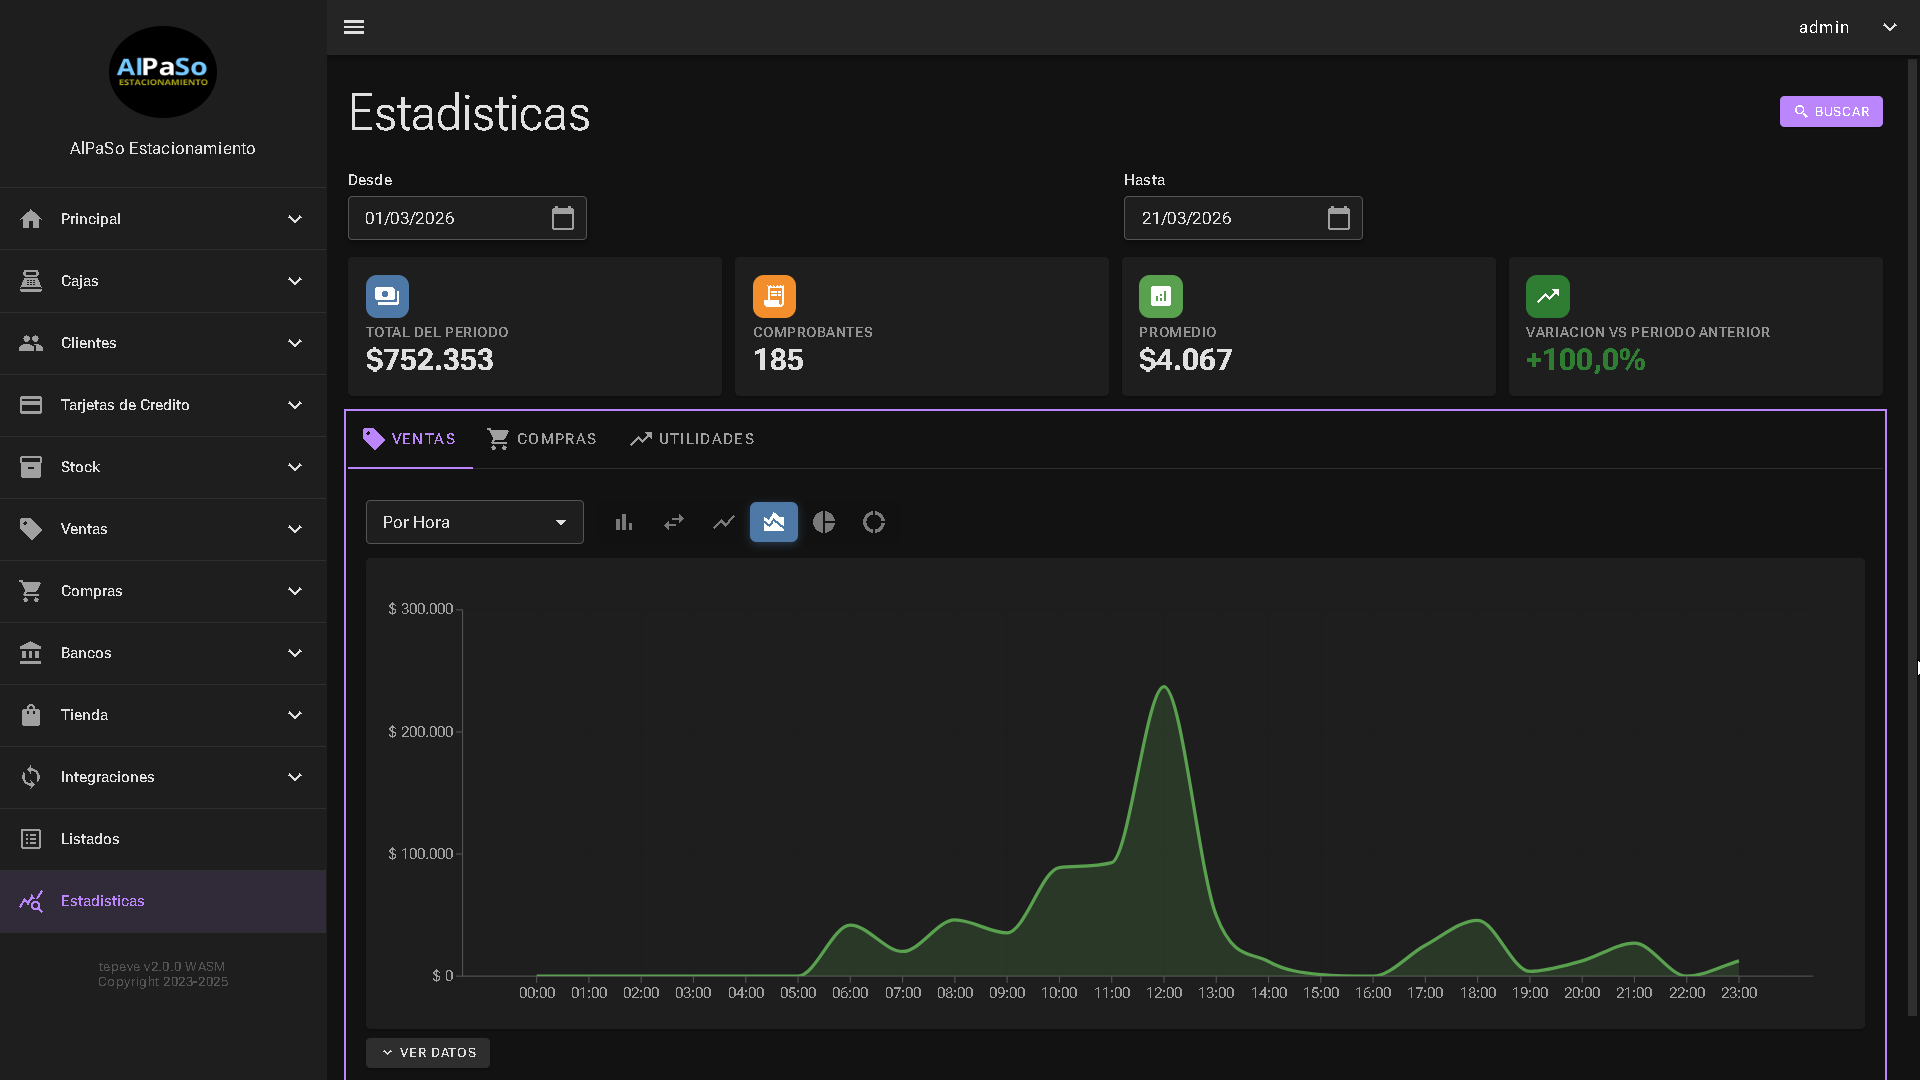The height and width of the screenshot is (1080, 1920).
Task: Expand the Cajas sidebar menu
Action: click(x=163, y=281)
